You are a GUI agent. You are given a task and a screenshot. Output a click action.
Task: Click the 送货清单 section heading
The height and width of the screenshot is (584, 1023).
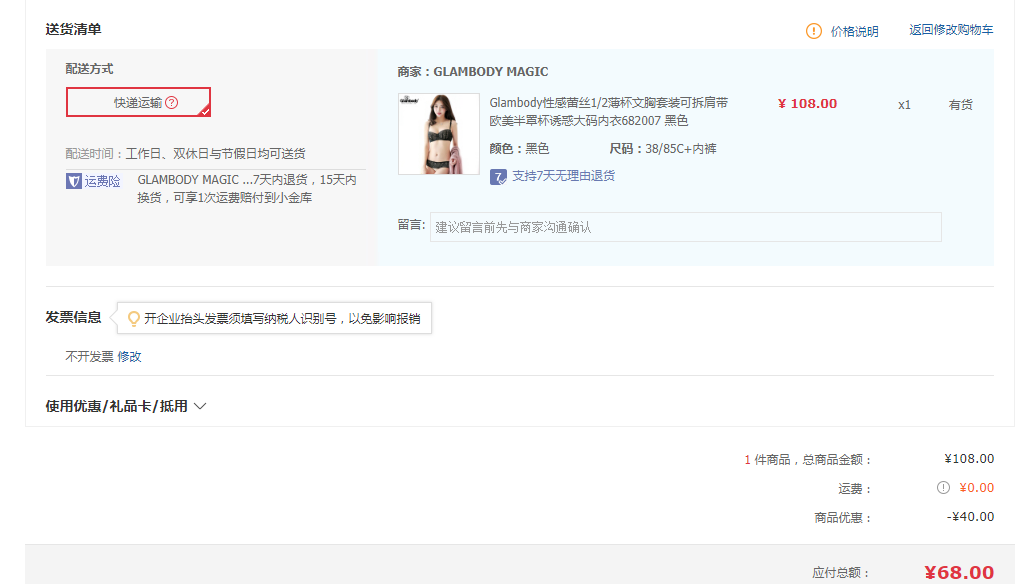tap(73, 29)
